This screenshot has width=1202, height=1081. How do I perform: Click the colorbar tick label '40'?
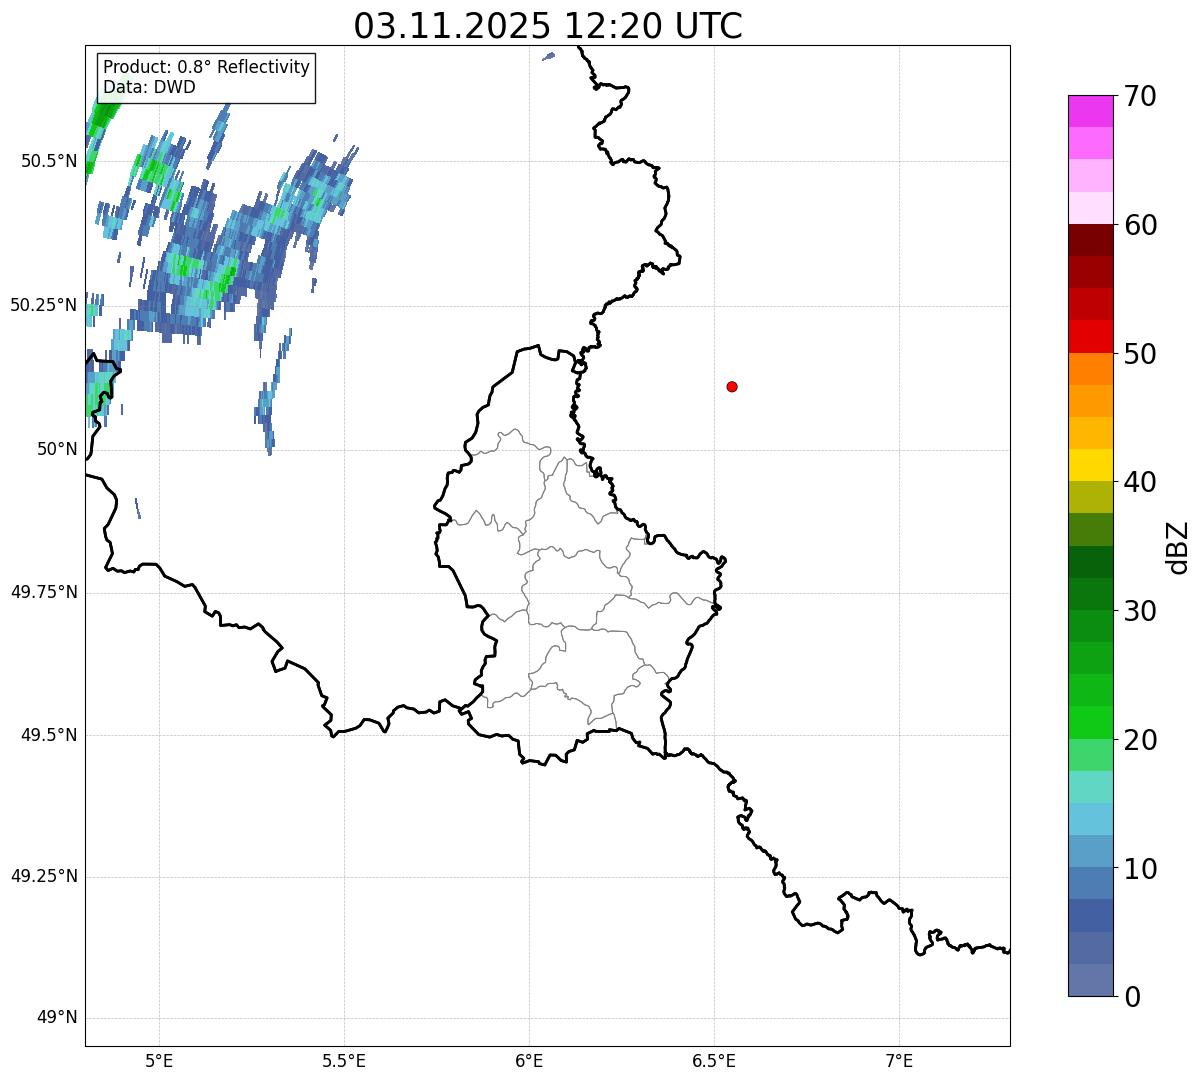coord(1141,482)
